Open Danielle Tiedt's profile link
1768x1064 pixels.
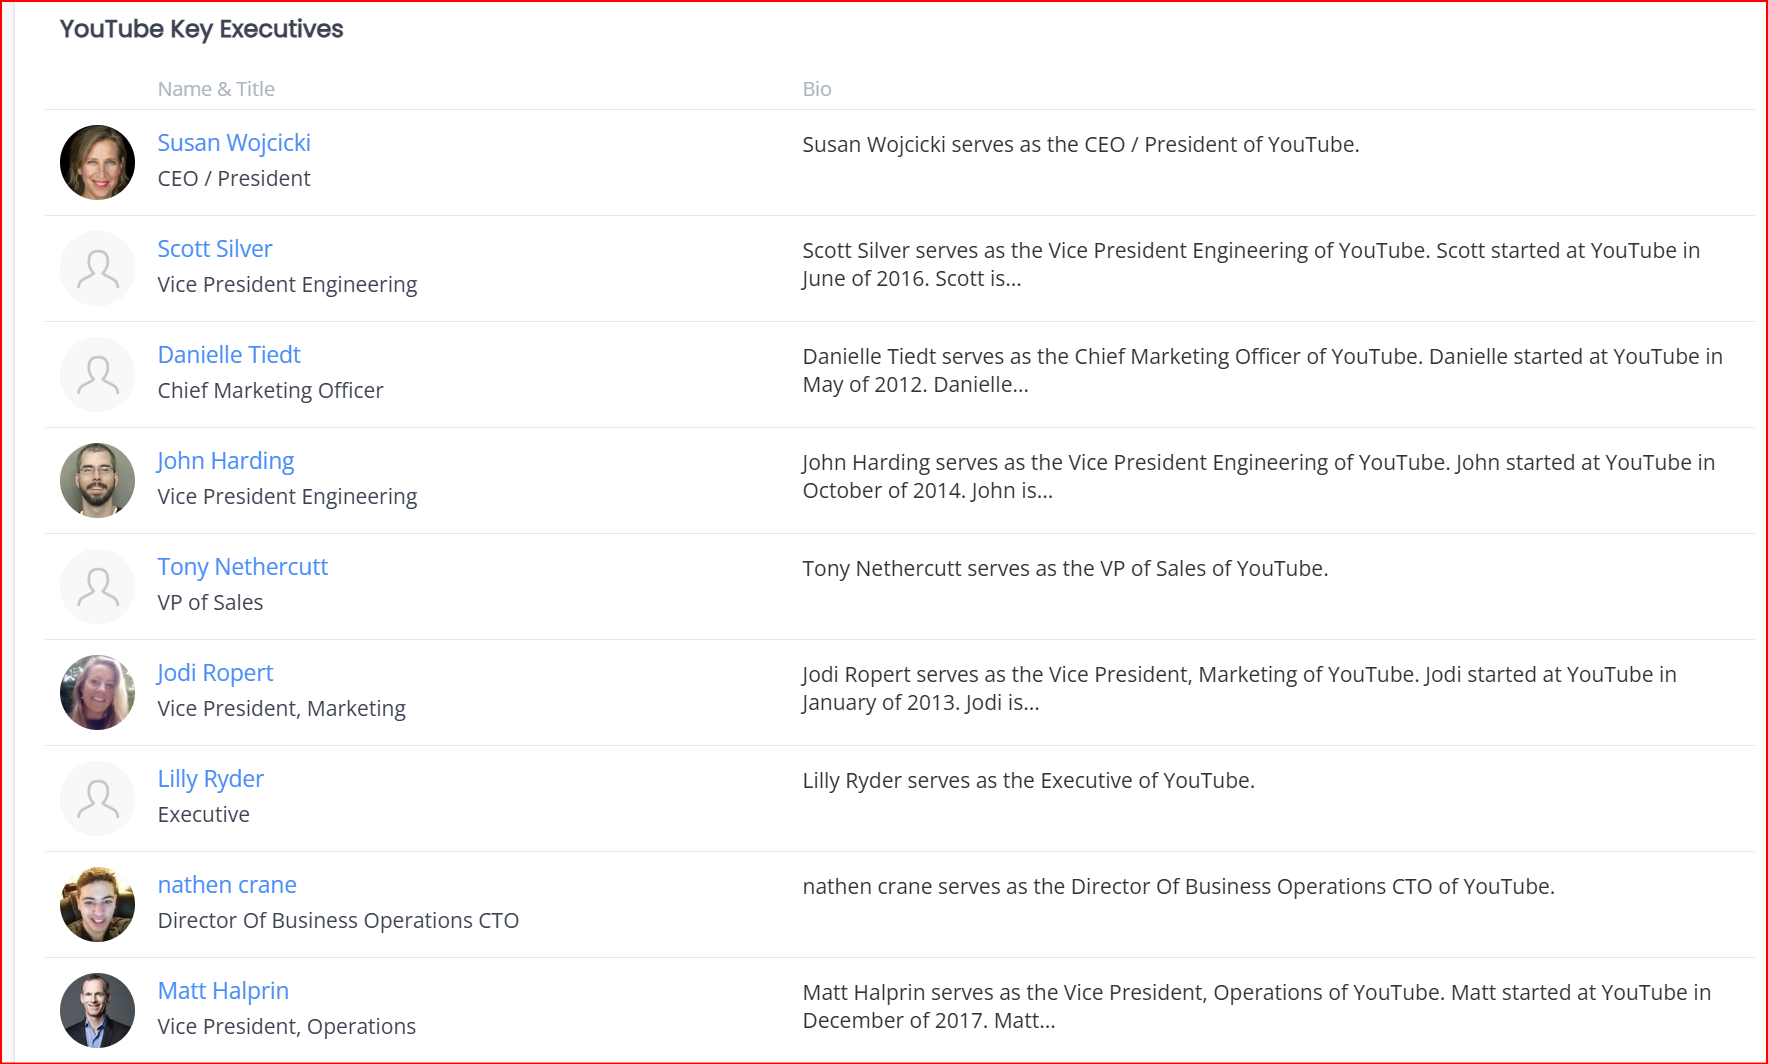(229, 355)
